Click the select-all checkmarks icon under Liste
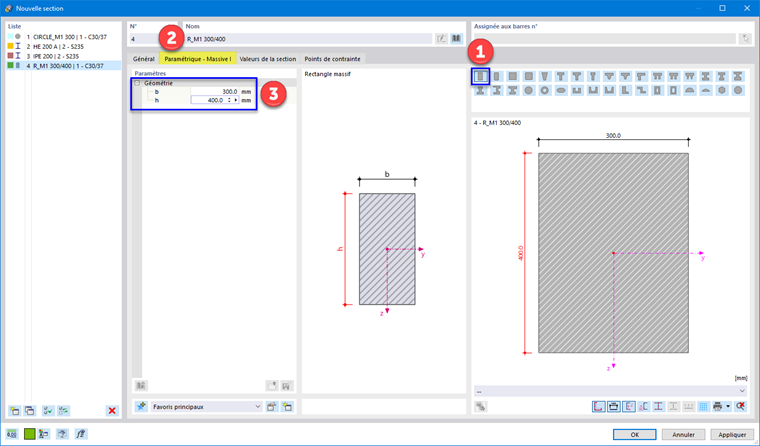Viewport: 760px width, 446px height. (48, 411)
